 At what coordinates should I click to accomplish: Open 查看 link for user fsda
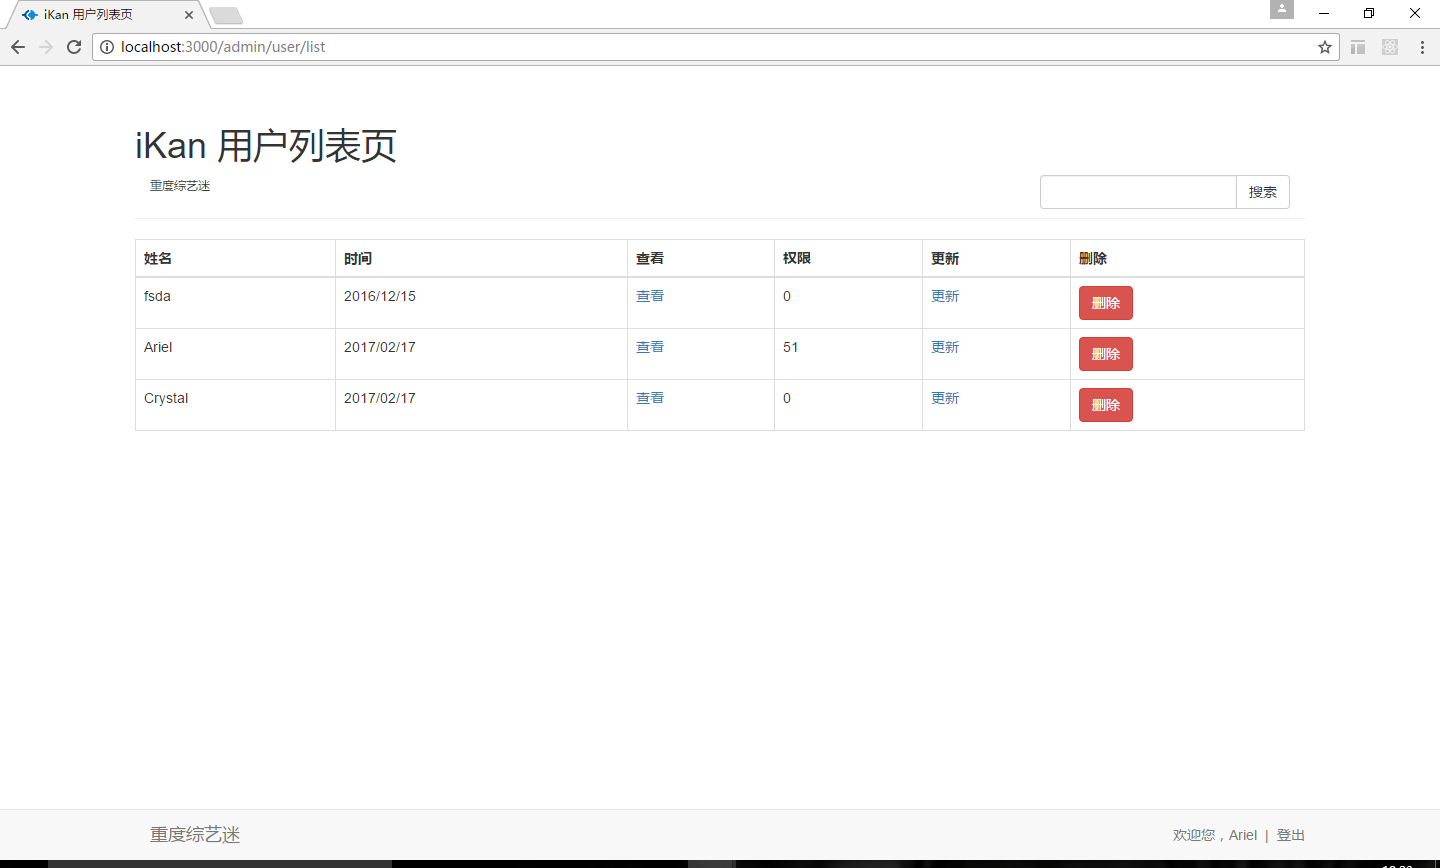(650, 296)
